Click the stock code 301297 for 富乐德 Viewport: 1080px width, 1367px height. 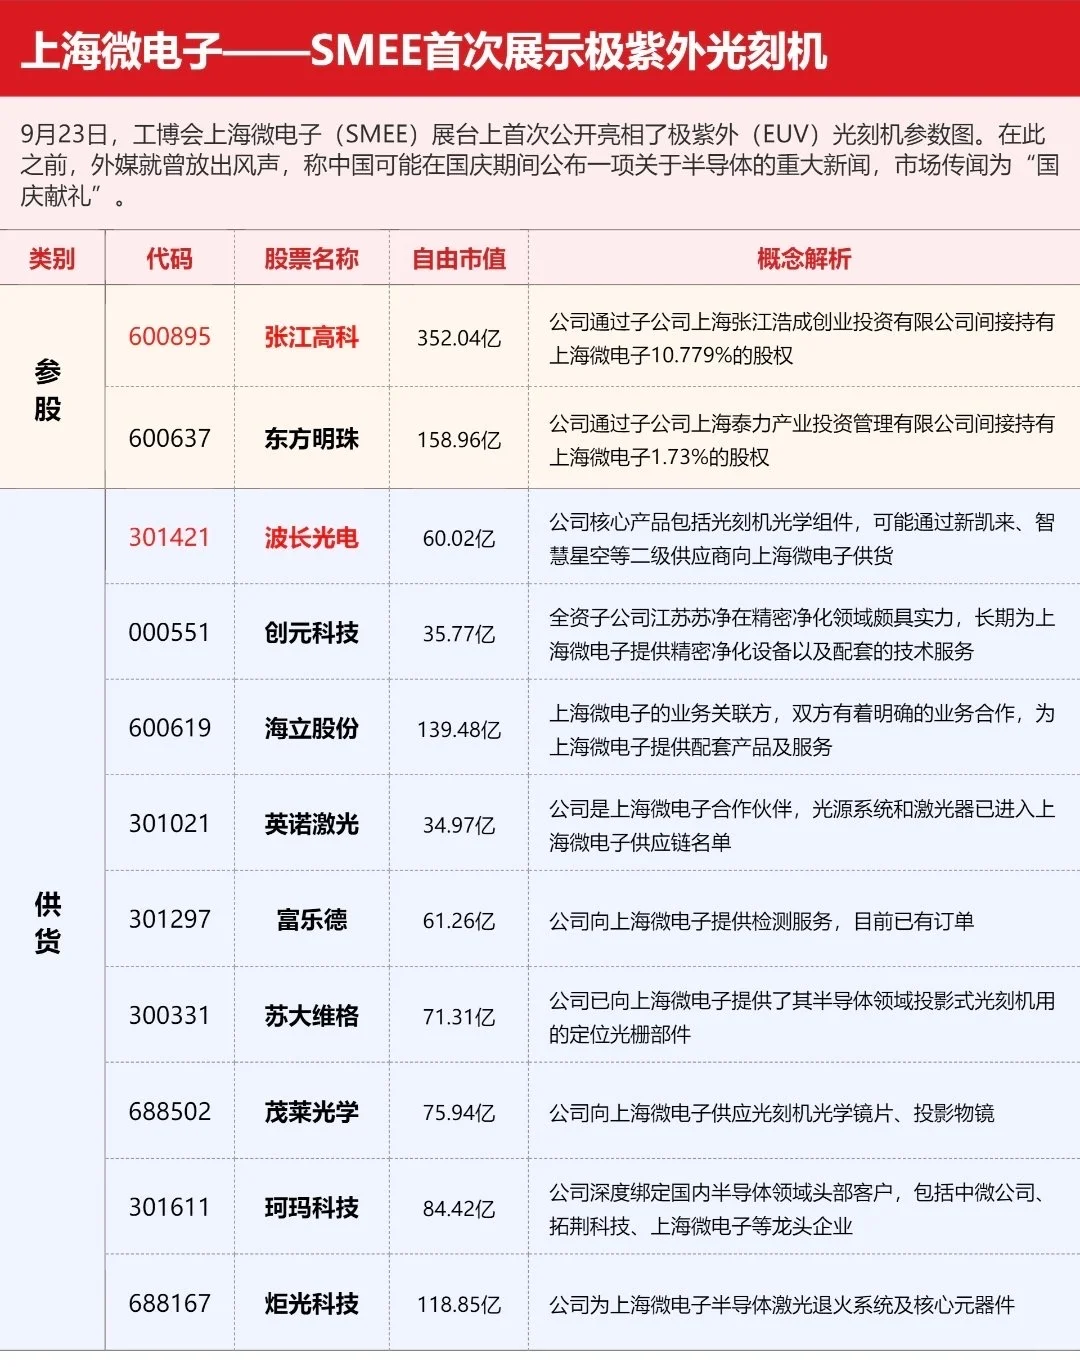[x=166, y=922]
